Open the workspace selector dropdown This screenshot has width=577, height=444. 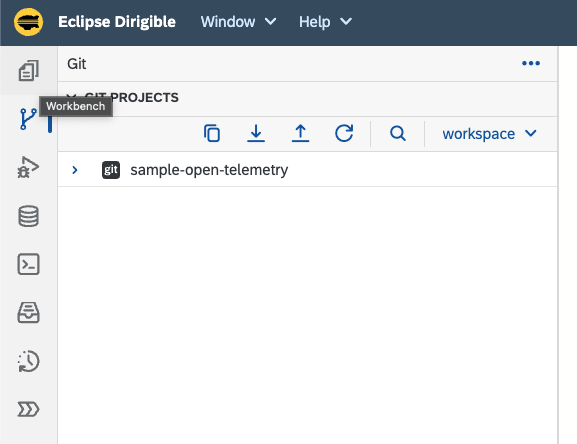490,134
